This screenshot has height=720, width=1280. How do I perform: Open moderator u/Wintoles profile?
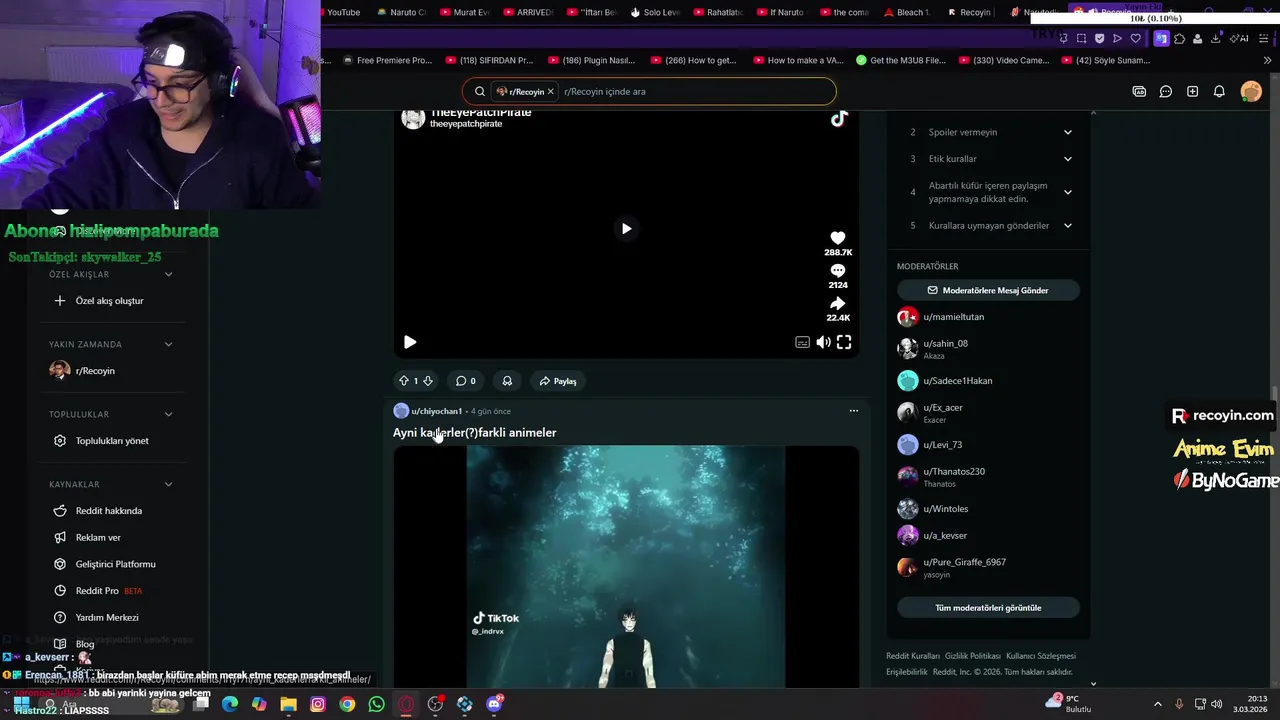[x=945, y=509]
